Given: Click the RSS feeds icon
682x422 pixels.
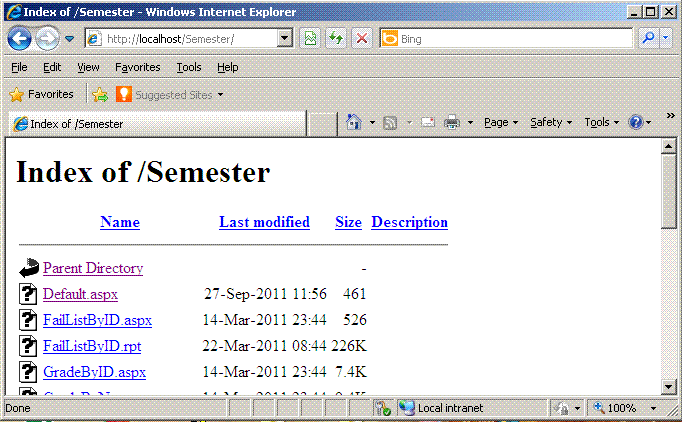Looking at the screenshot, I should click(390, 123).
